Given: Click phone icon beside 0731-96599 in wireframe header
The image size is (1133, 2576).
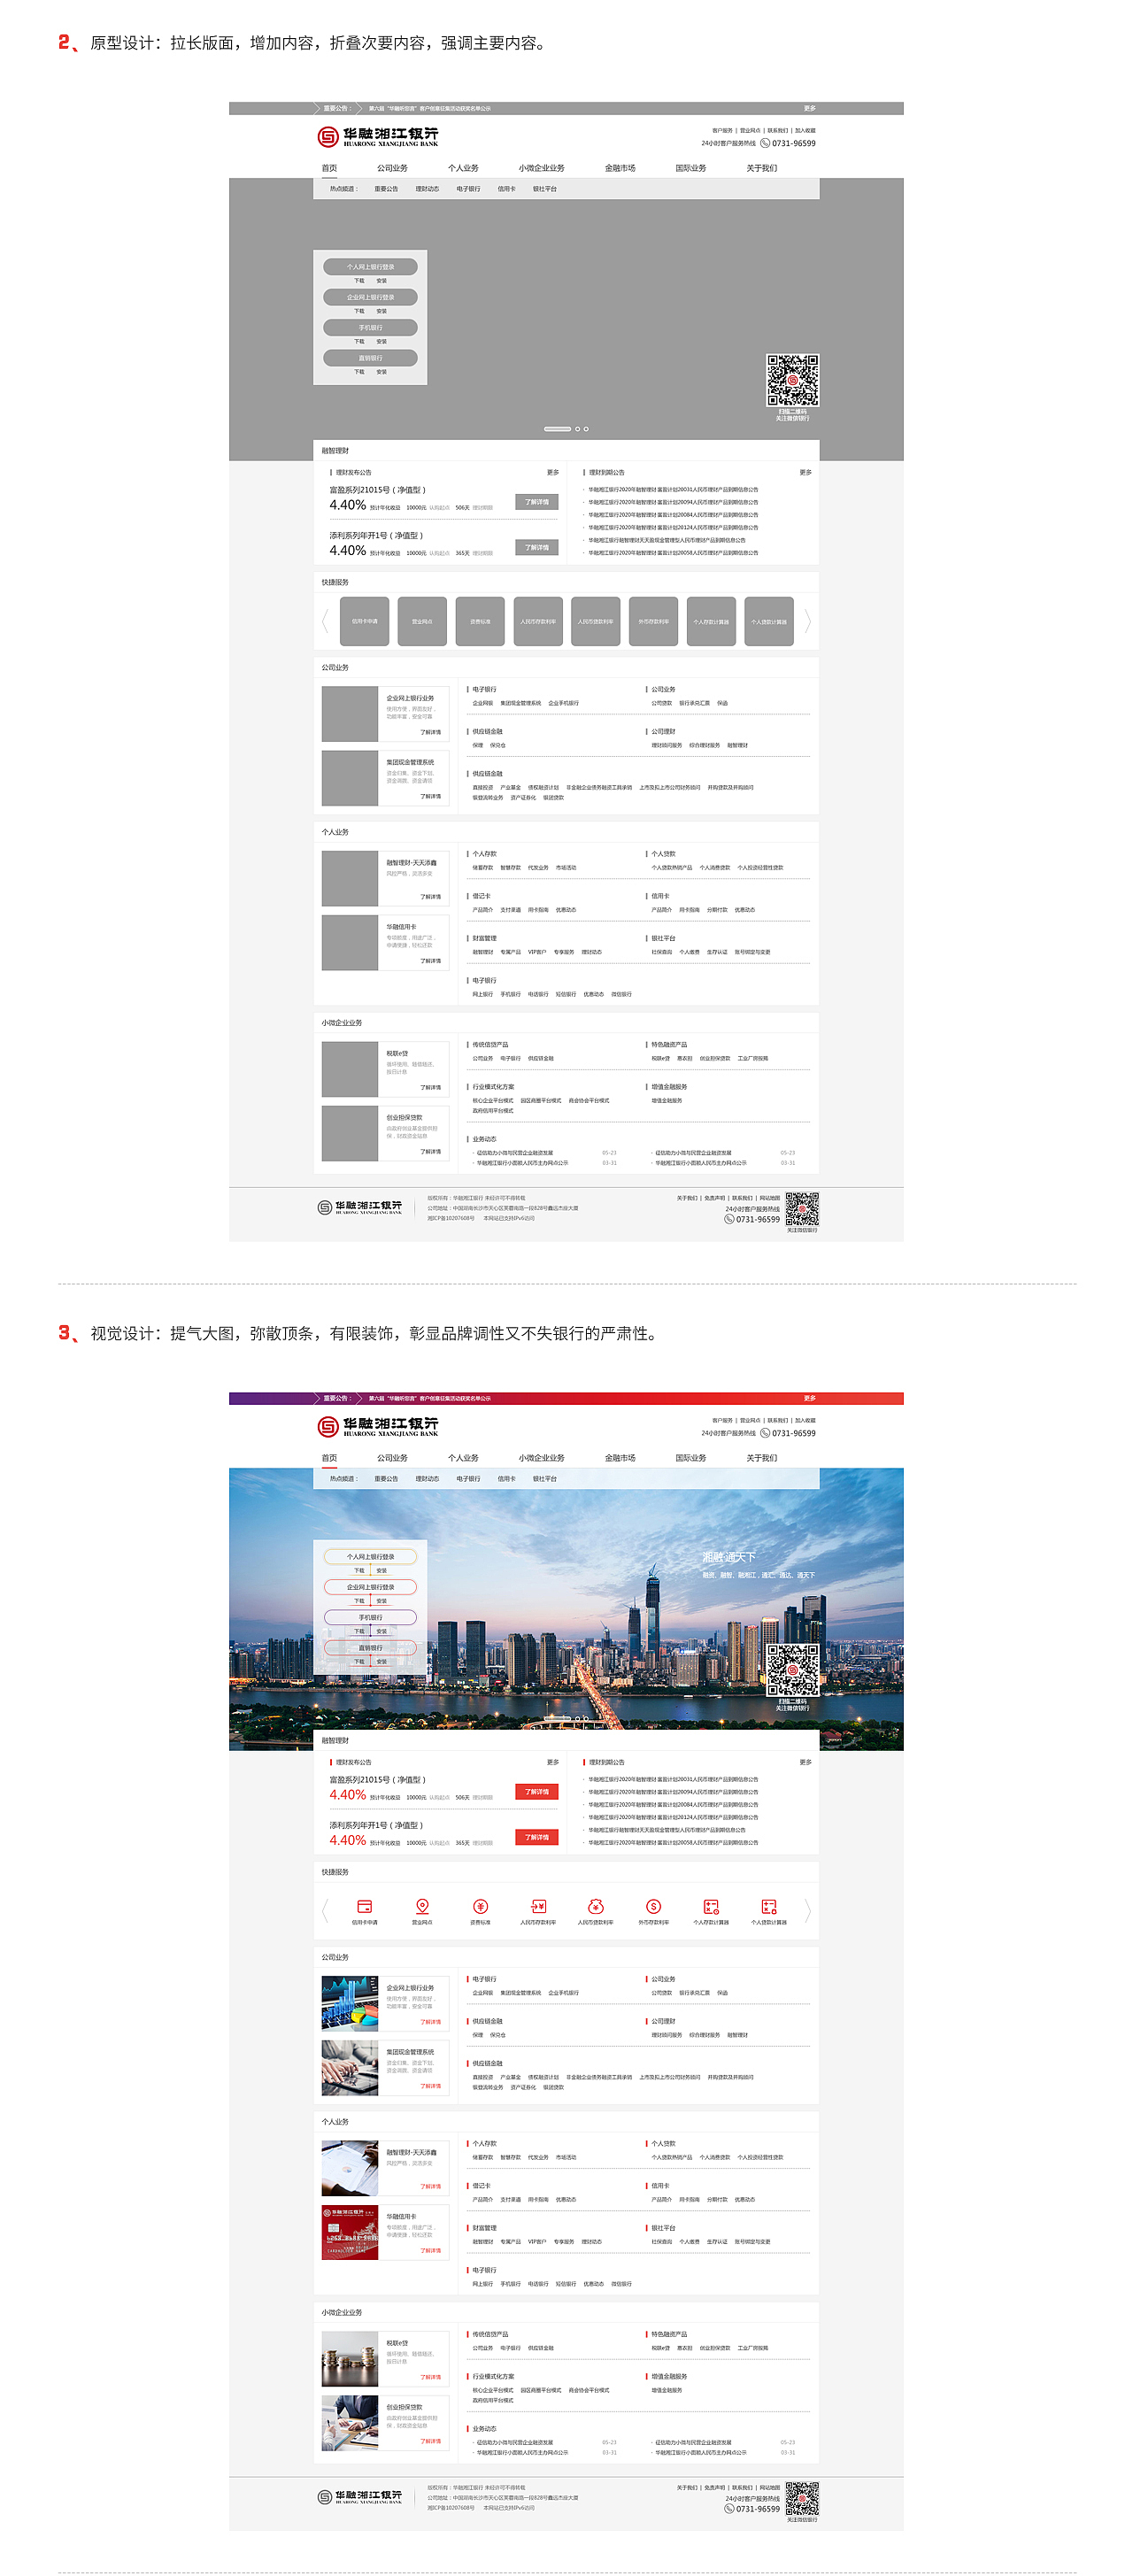Looking at the screenshot, I should click(x=765, y=143).
